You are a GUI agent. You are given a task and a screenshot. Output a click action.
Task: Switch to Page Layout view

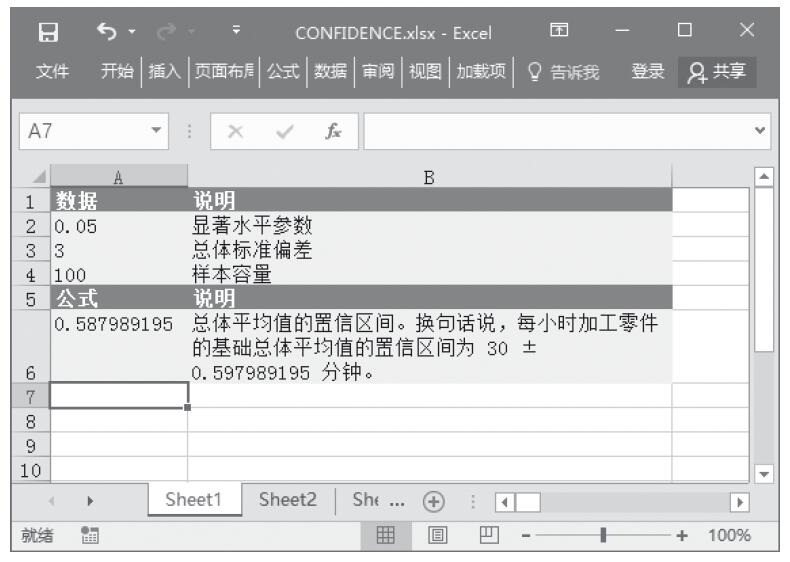tap(437, 536)
